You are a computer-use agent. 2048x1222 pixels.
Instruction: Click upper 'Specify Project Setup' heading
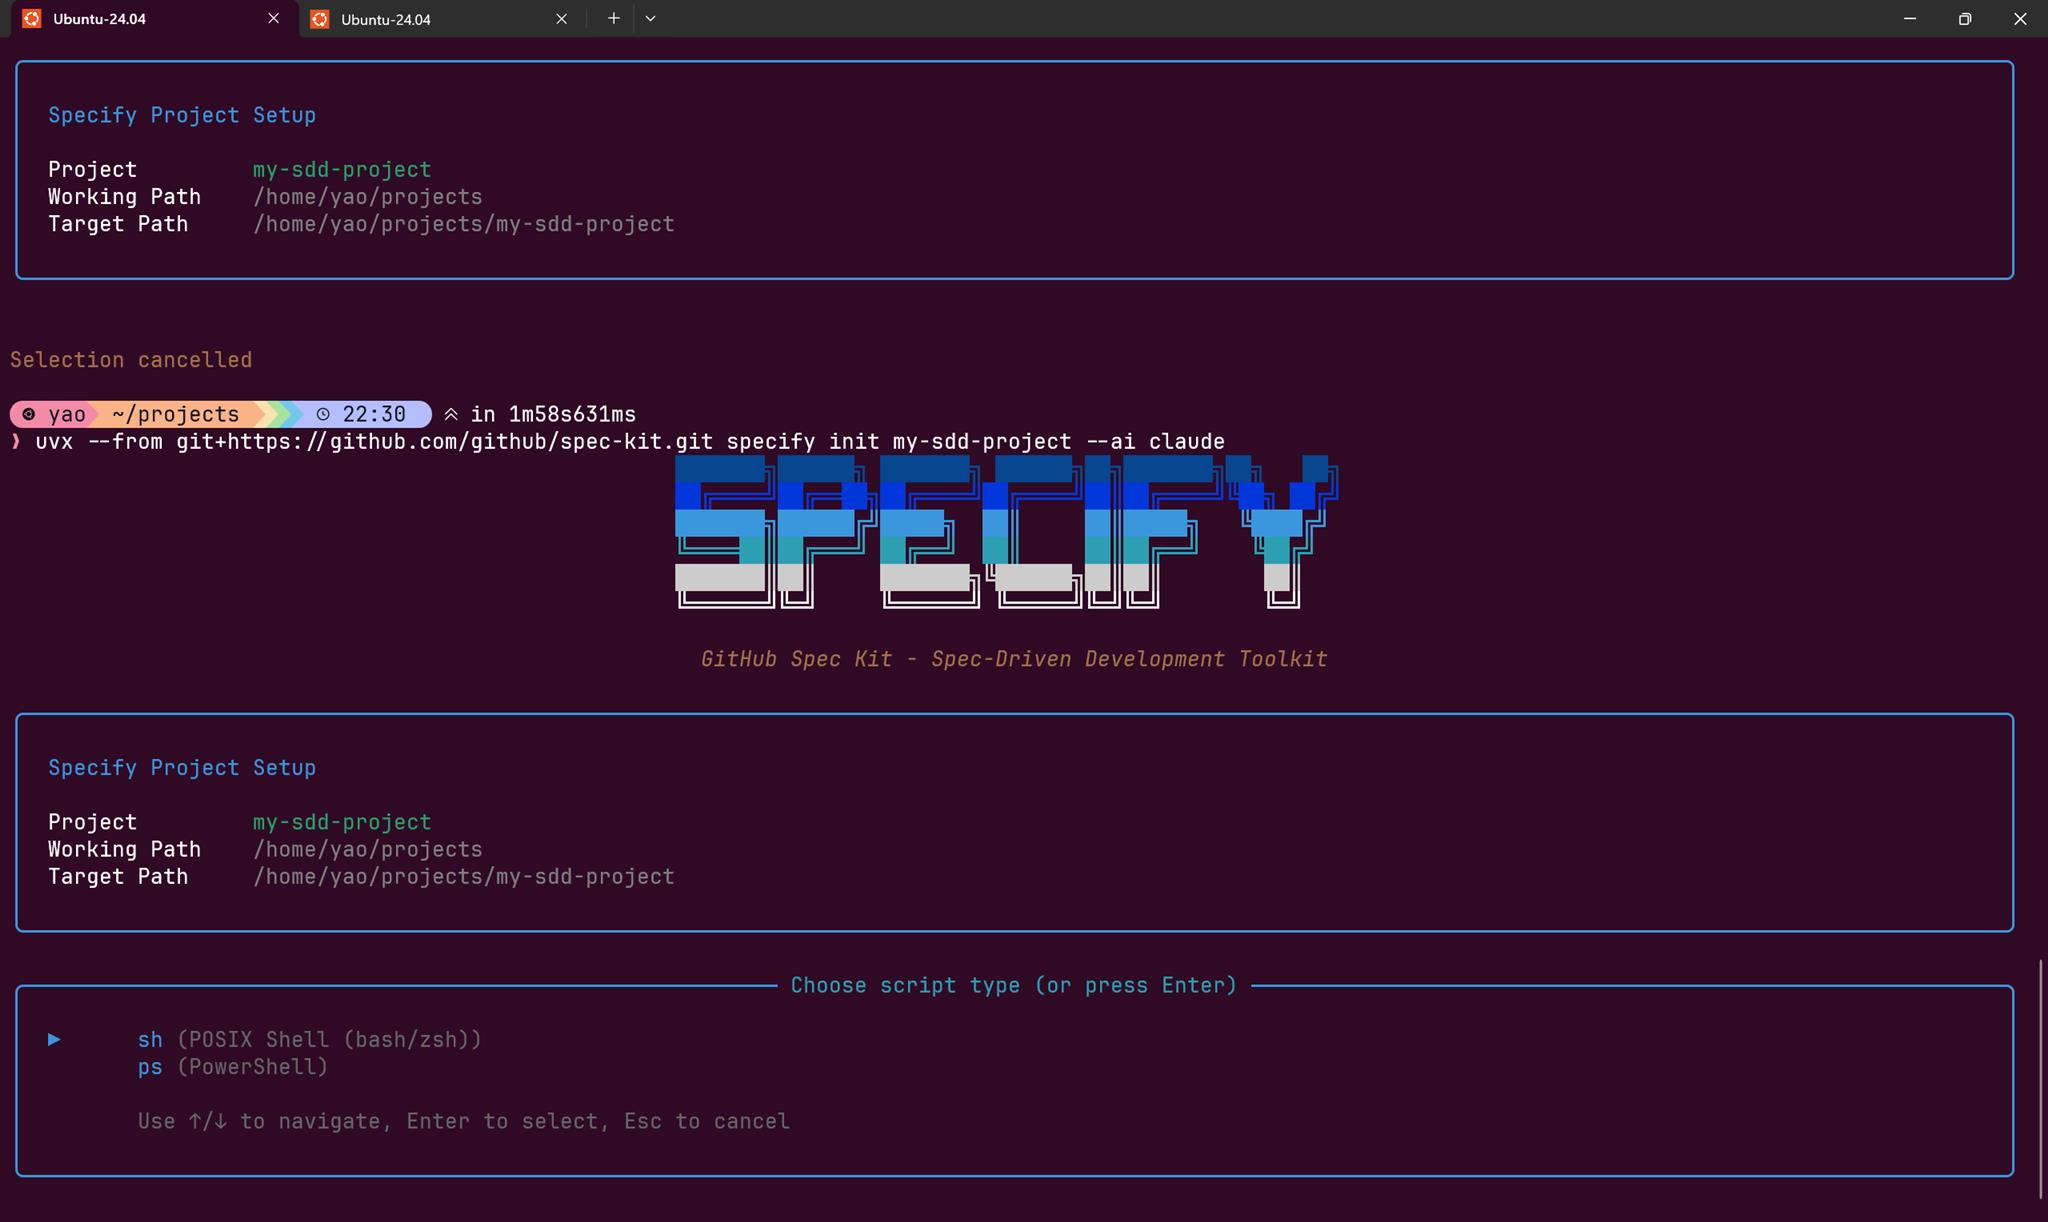pyautogui.click(x=182, y=115)
